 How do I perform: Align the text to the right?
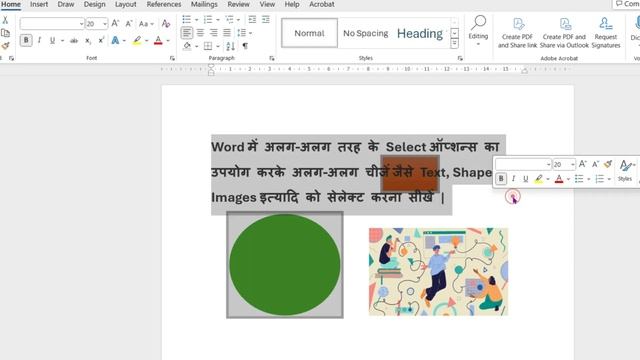tap(213, 33)
